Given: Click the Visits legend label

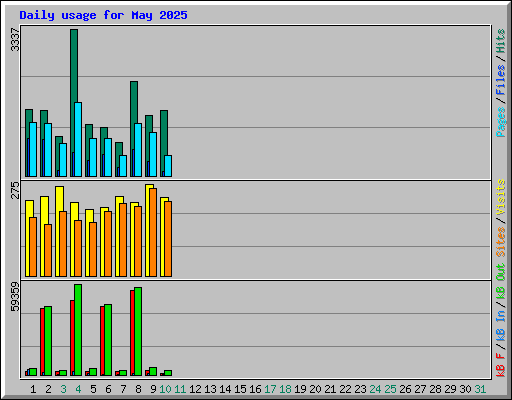Looking at the screenshot, I should [501, 197].
